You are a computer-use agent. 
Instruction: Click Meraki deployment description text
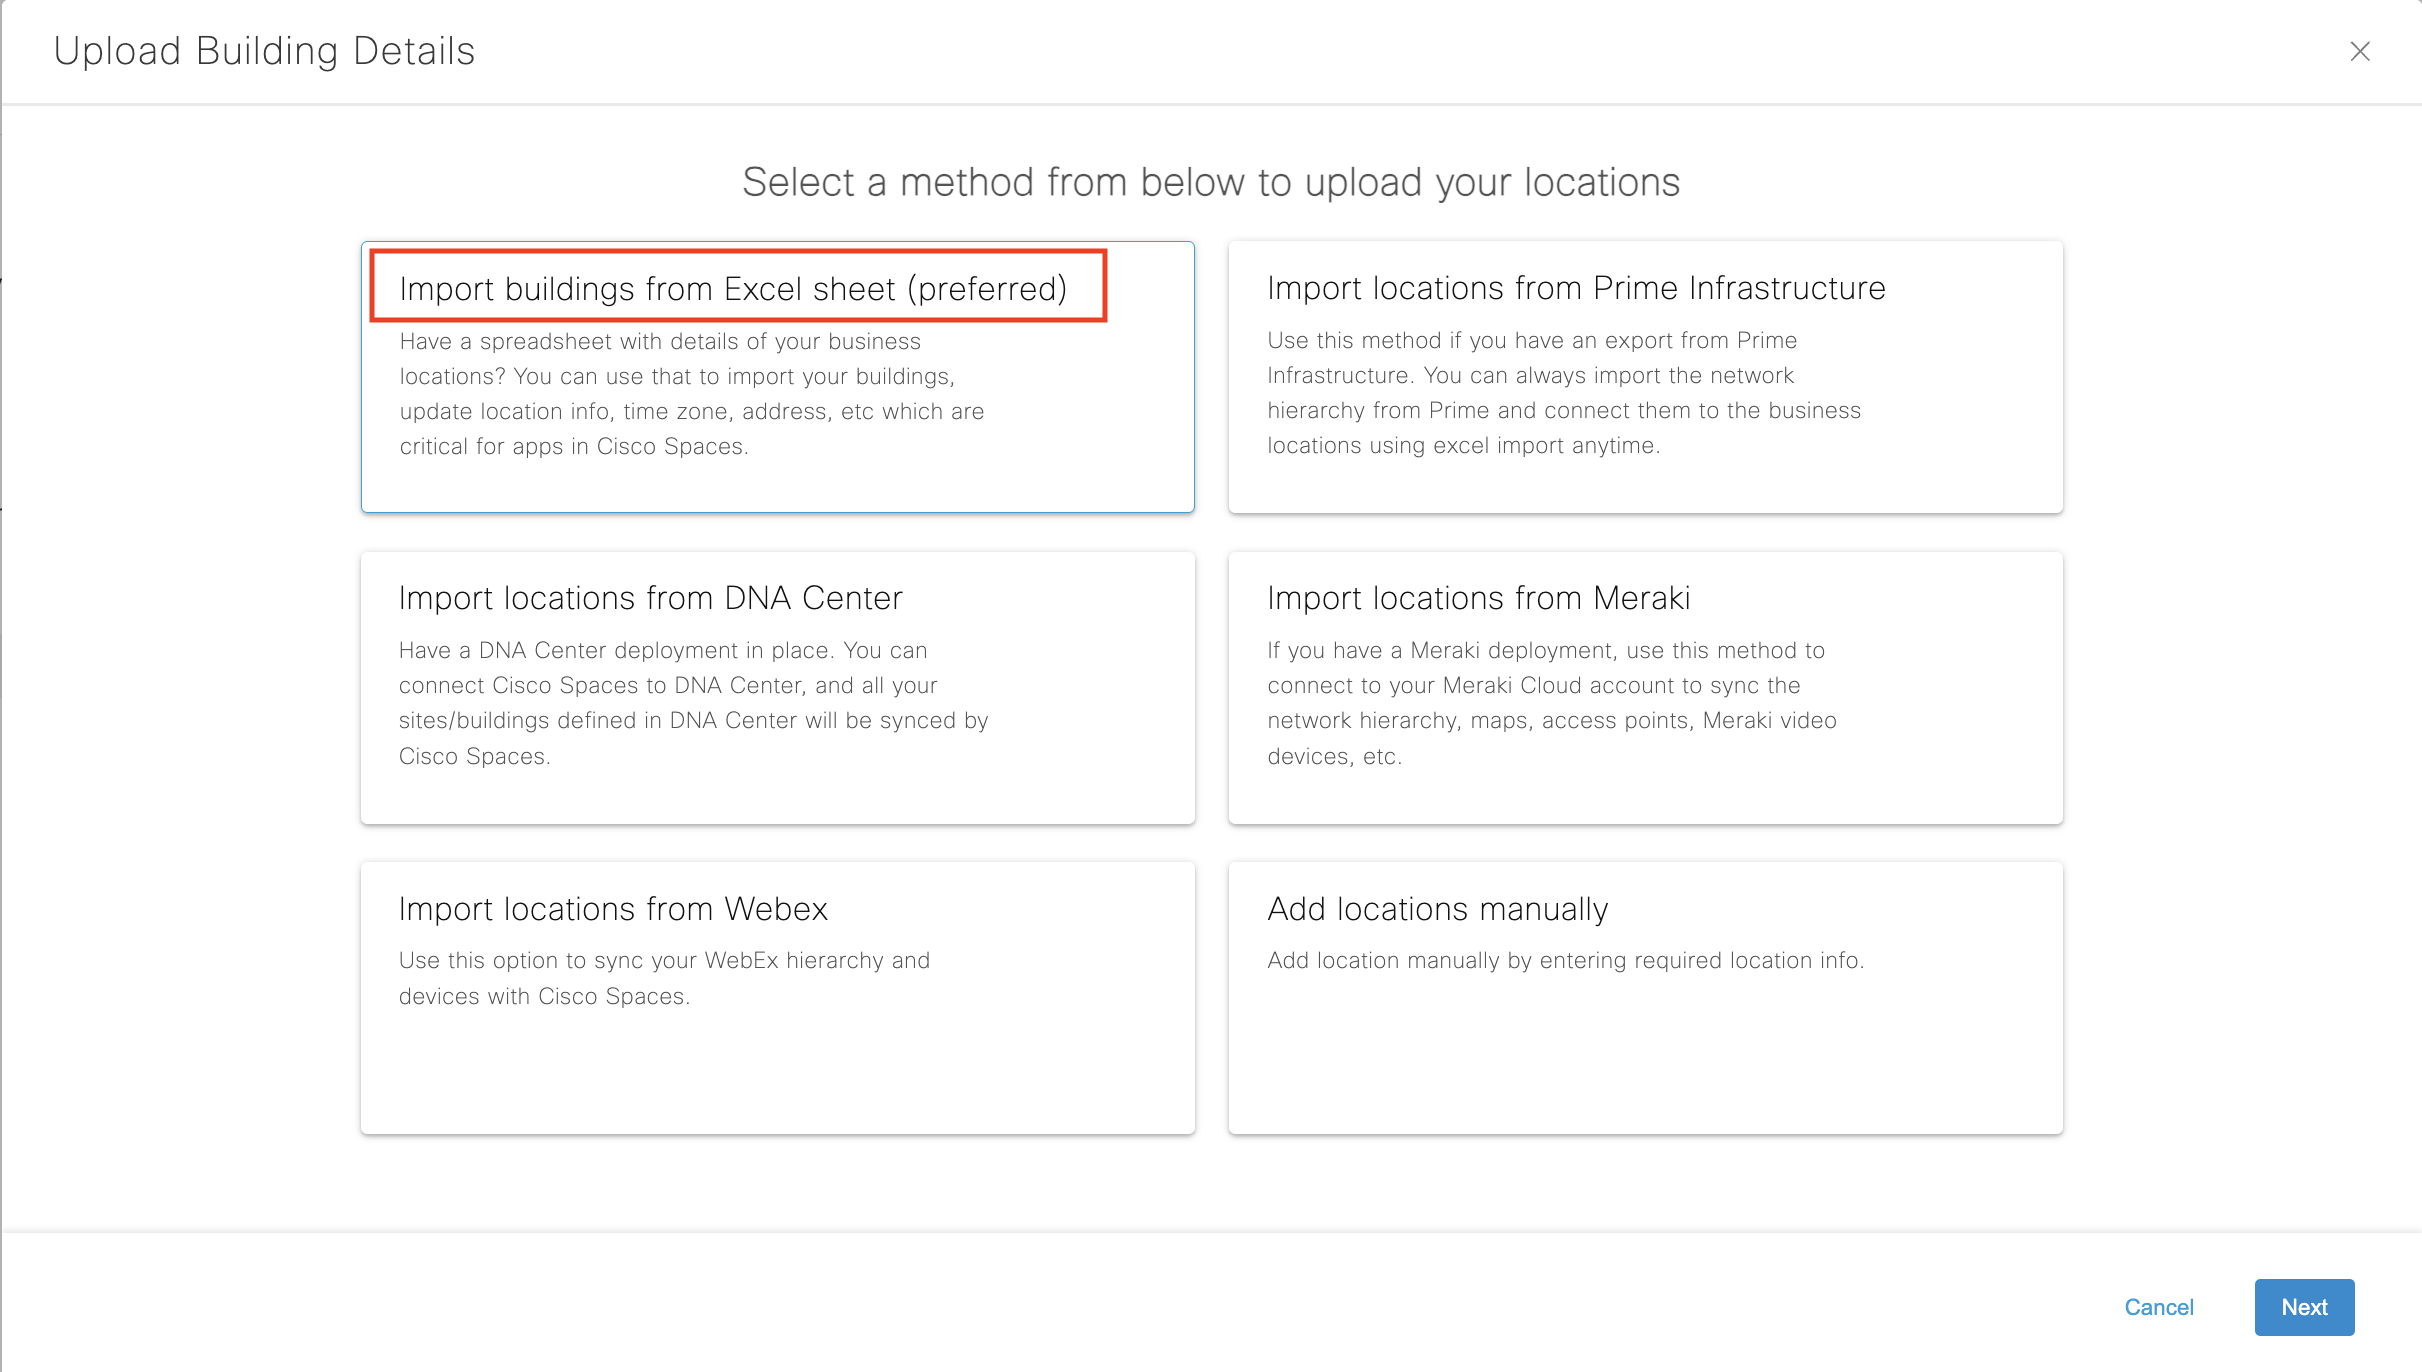pyautogui.click(x=1551, y=703)
